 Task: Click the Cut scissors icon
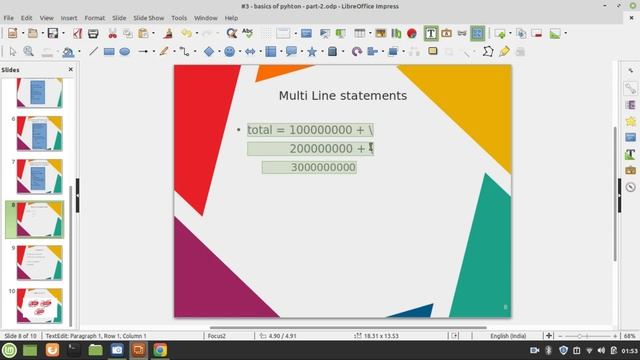pos(112,33)
